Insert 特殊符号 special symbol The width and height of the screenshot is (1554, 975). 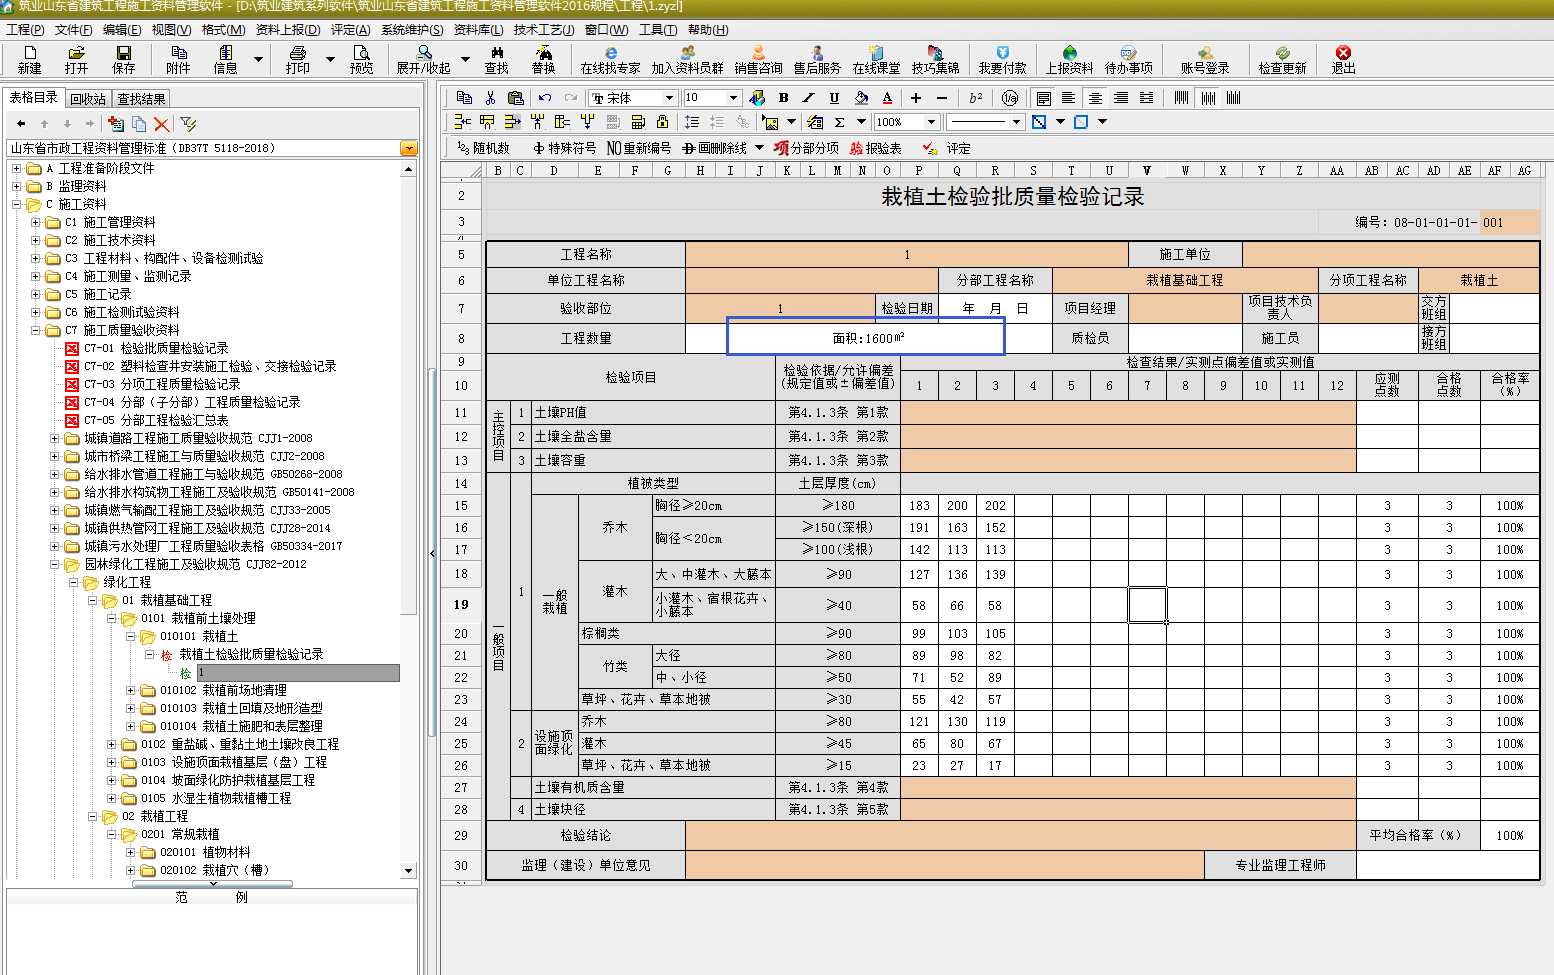pyautogui.click(x=564, y=148)
